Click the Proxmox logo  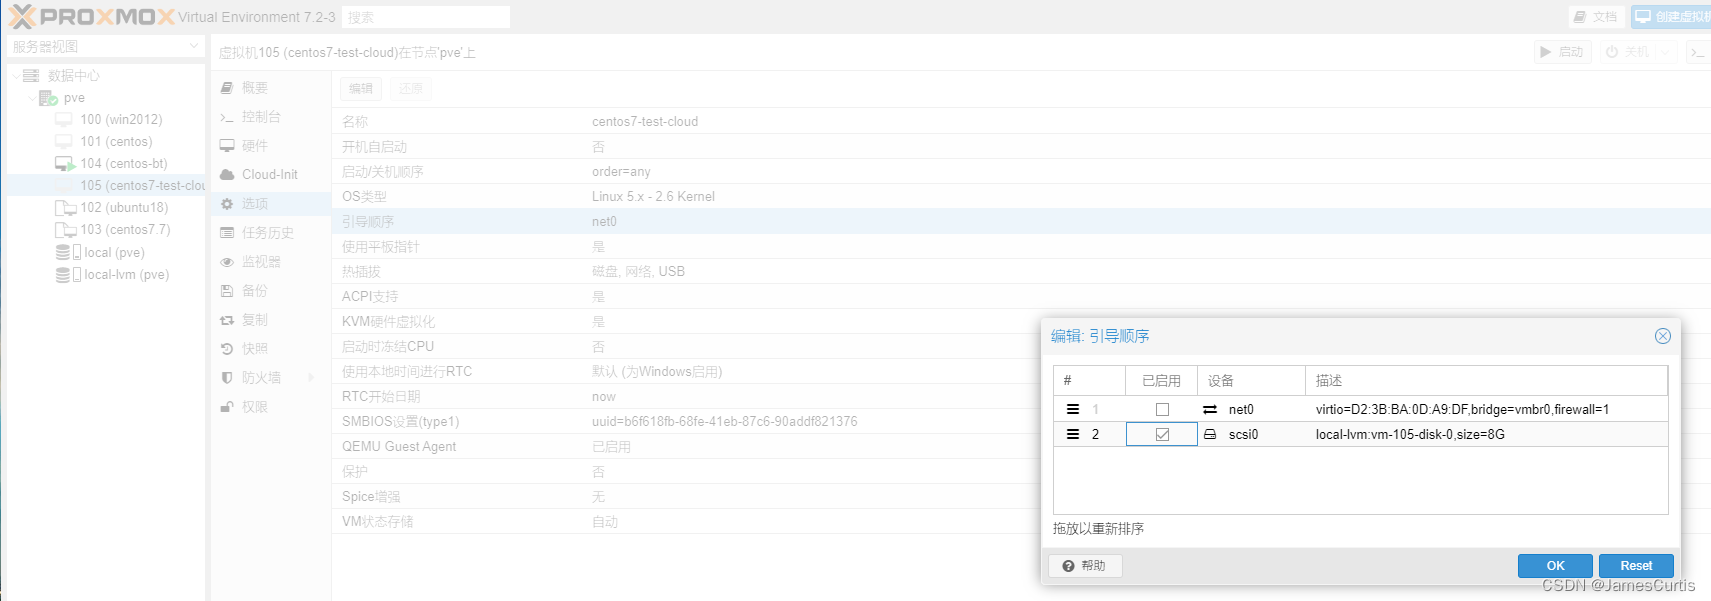(x=91, y=17)
